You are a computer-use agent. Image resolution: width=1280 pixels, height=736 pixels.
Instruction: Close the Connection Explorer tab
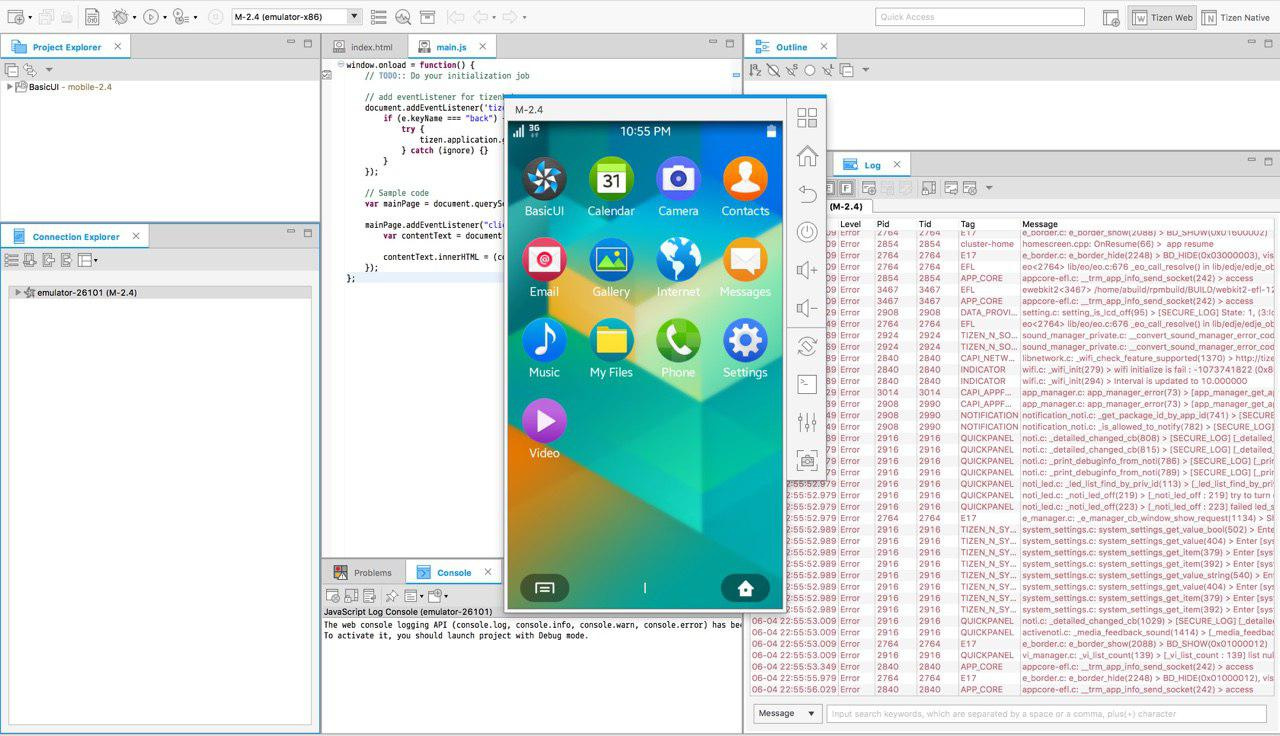tap(137, 236)
